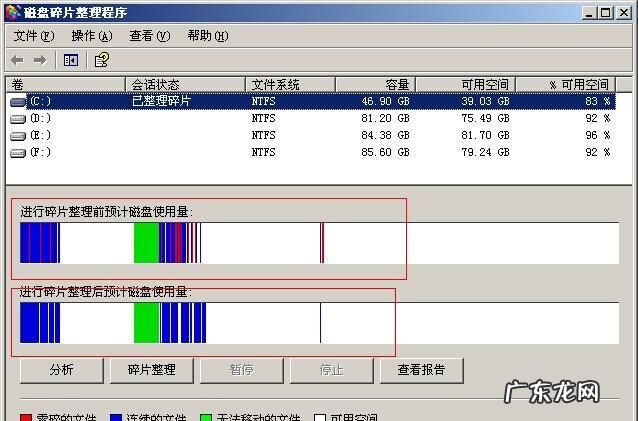
Task: Select the C: drive icon
Action: pos(18,102)
